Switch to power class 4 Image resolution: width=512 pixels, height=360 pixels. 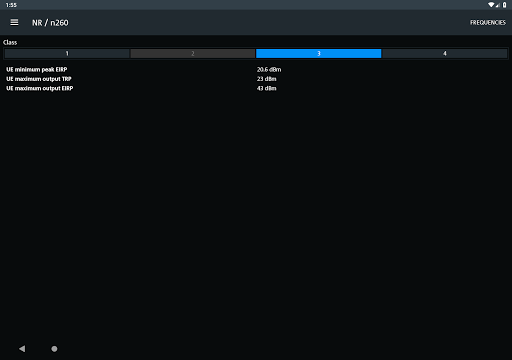(445, 53)
